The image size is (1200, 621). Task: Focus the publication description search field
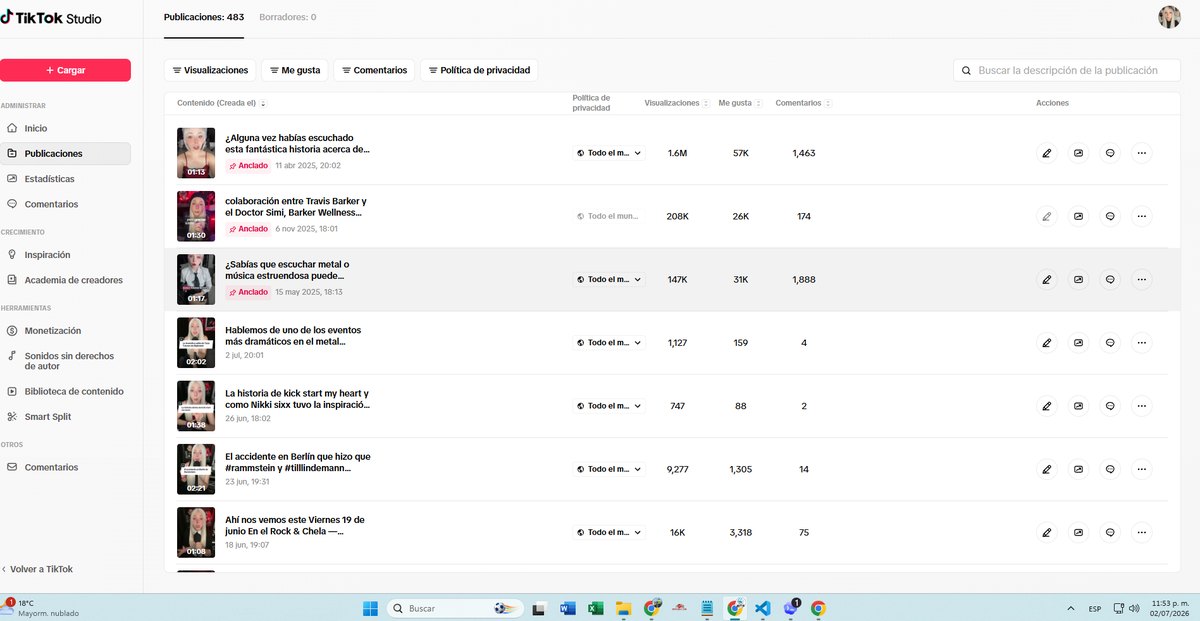[x=1067, y=70]
